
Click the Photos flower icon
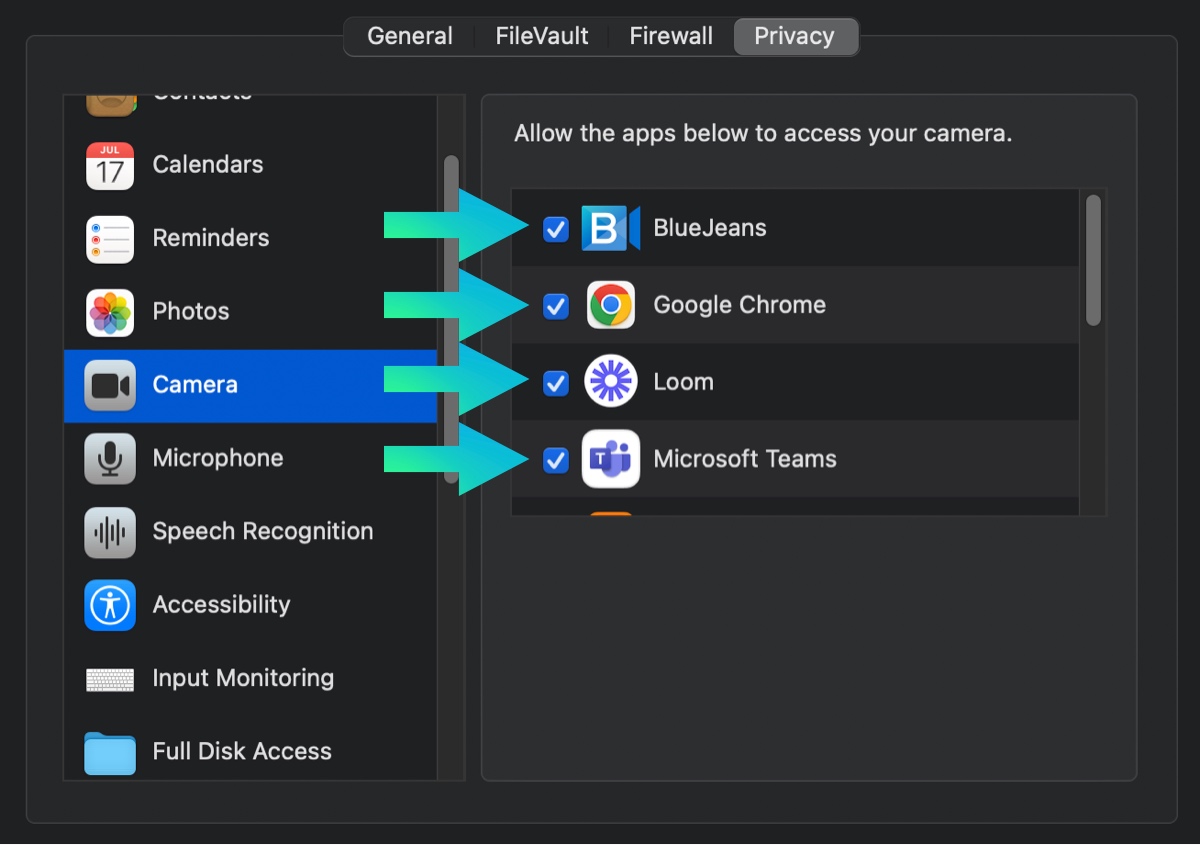(x=110, y=313)
